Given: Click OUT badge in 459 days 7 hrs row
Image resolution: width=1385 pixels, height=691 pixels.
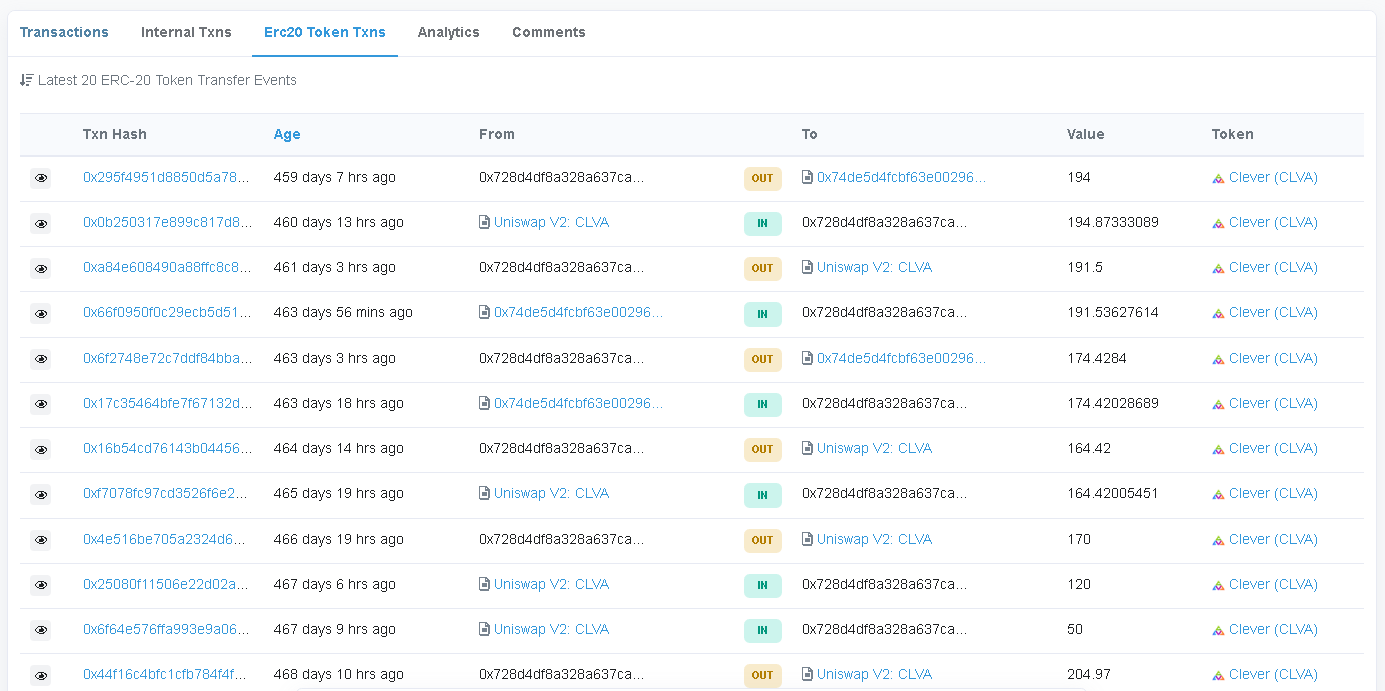Looking at the screenshot, I should tap(762, 178).
